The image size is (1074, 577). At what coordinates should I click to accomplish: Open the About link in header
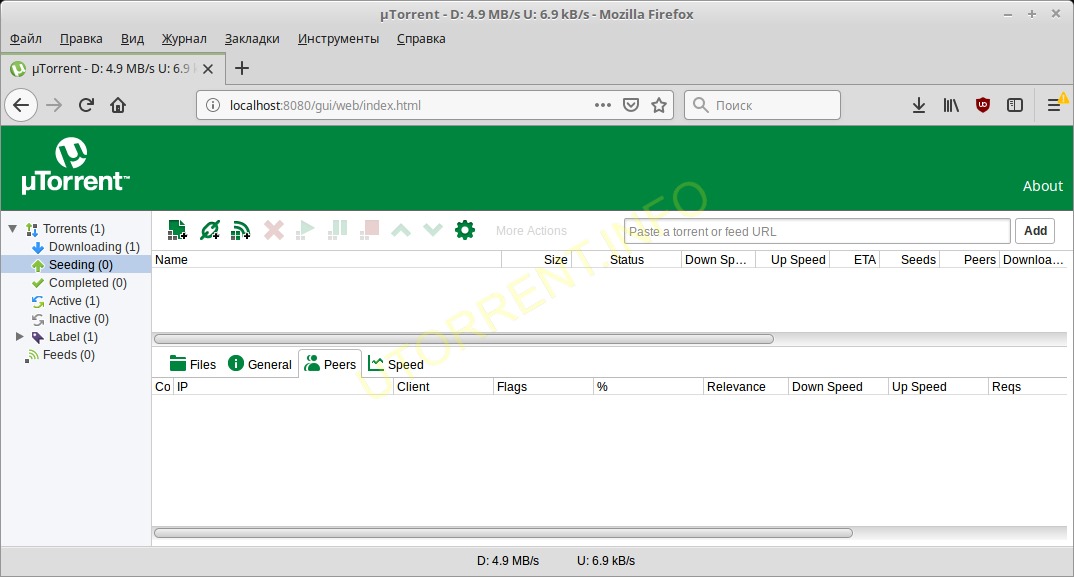(x=1042, y=186)
